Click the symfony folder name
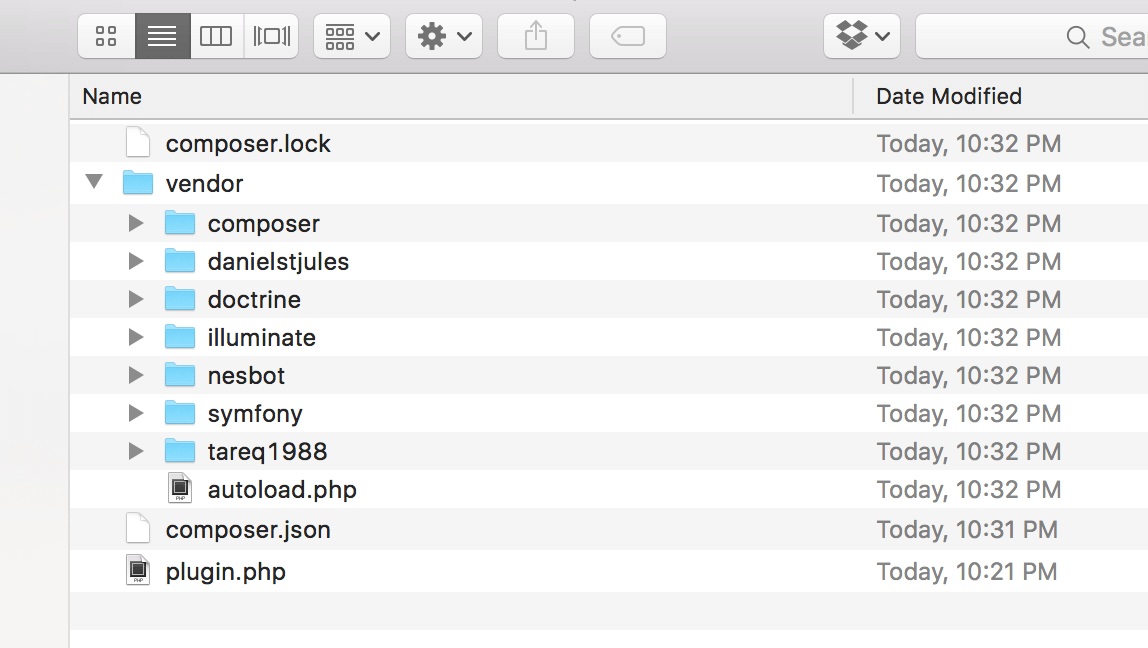 [255, 414]
